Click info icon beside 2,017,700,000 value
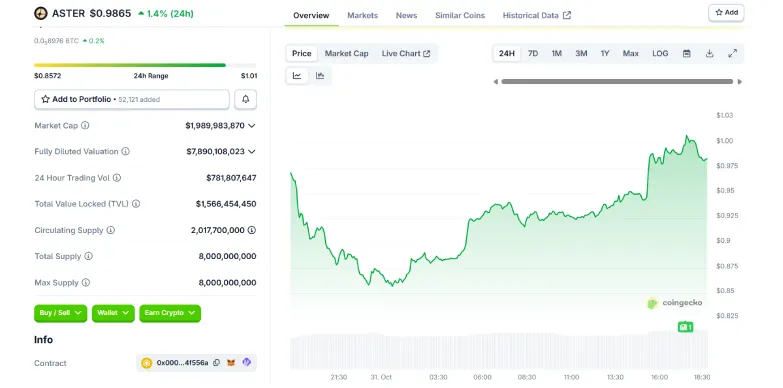Viewport: 783px width, 388px height. [x=252, y=230]
